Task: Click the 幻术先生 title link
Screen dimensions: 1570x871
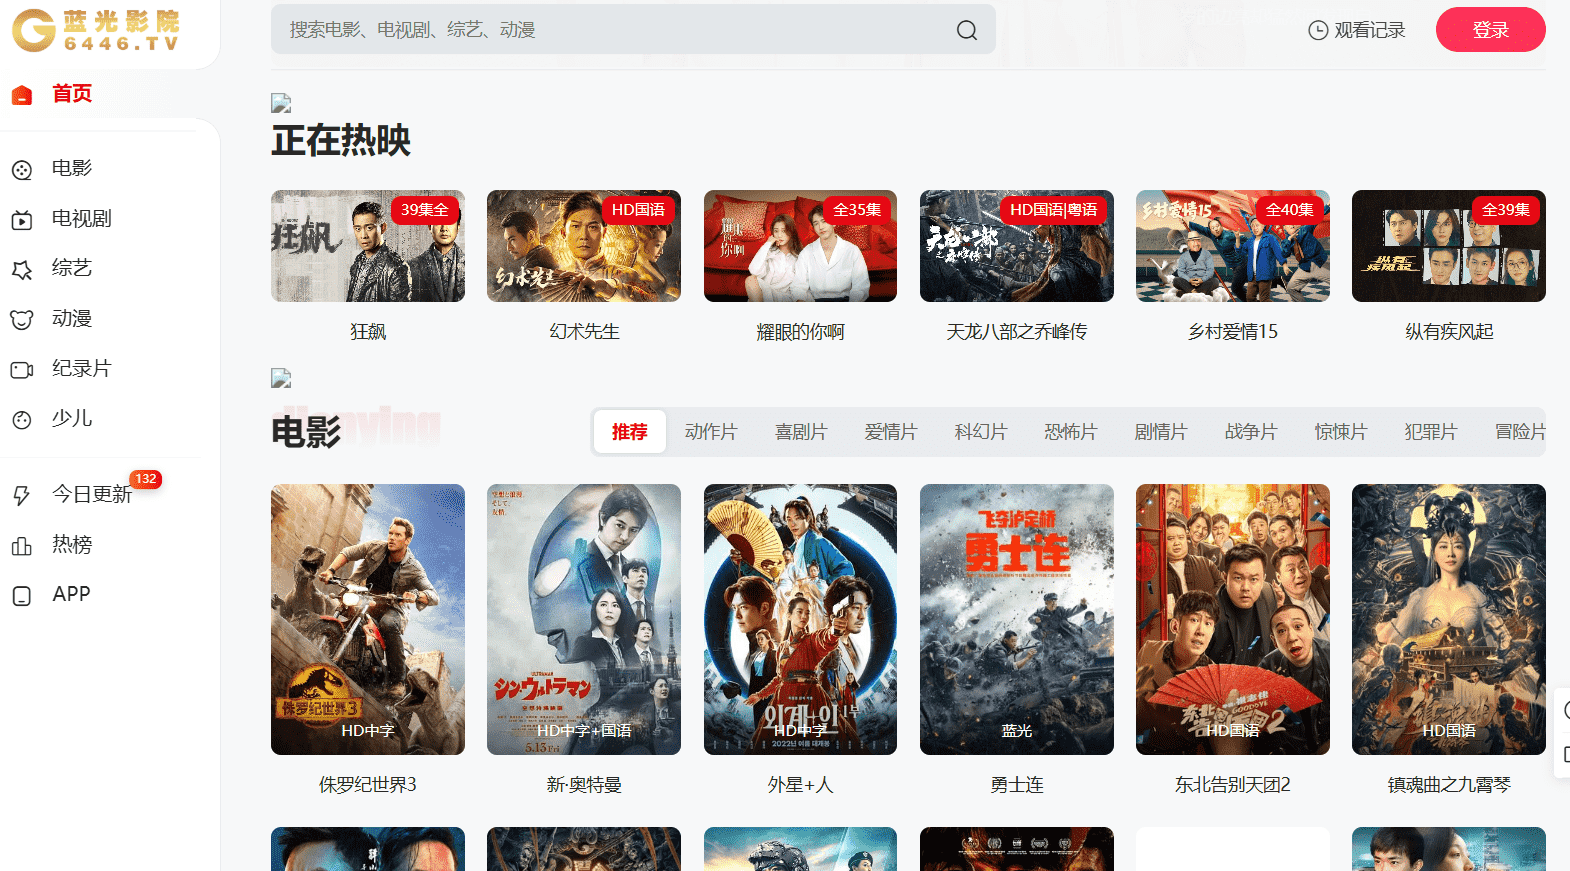Action: coord(584,332)
